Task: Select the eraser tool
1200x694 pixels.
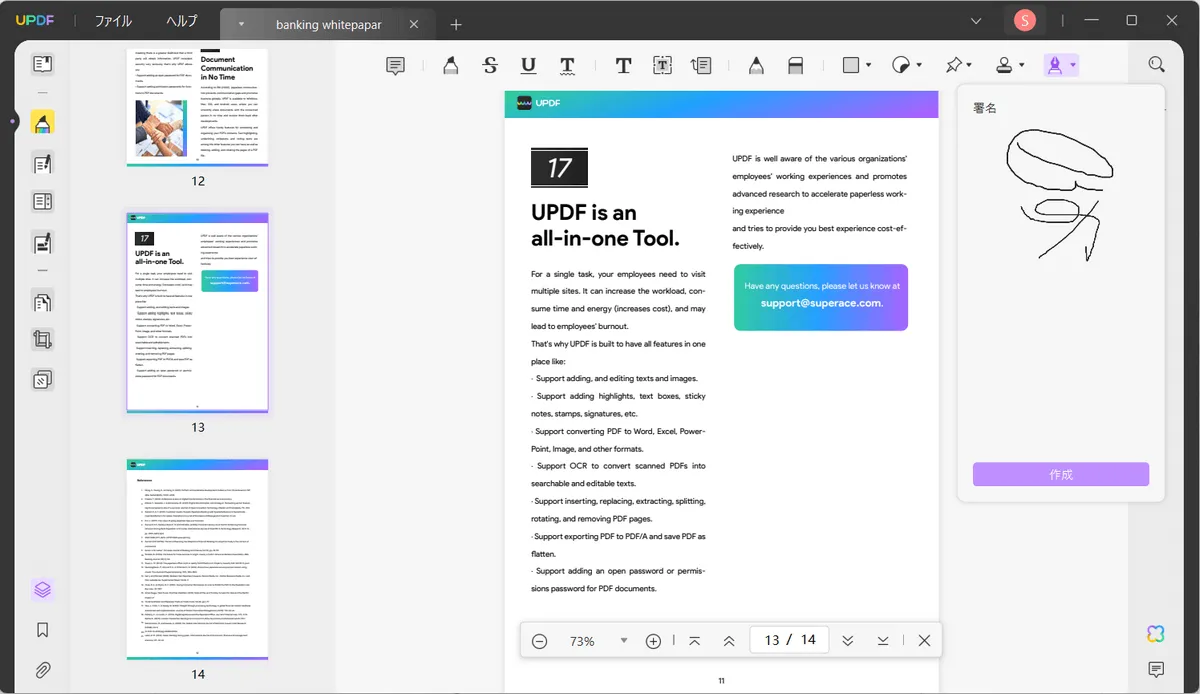Action: coord(796,66)
